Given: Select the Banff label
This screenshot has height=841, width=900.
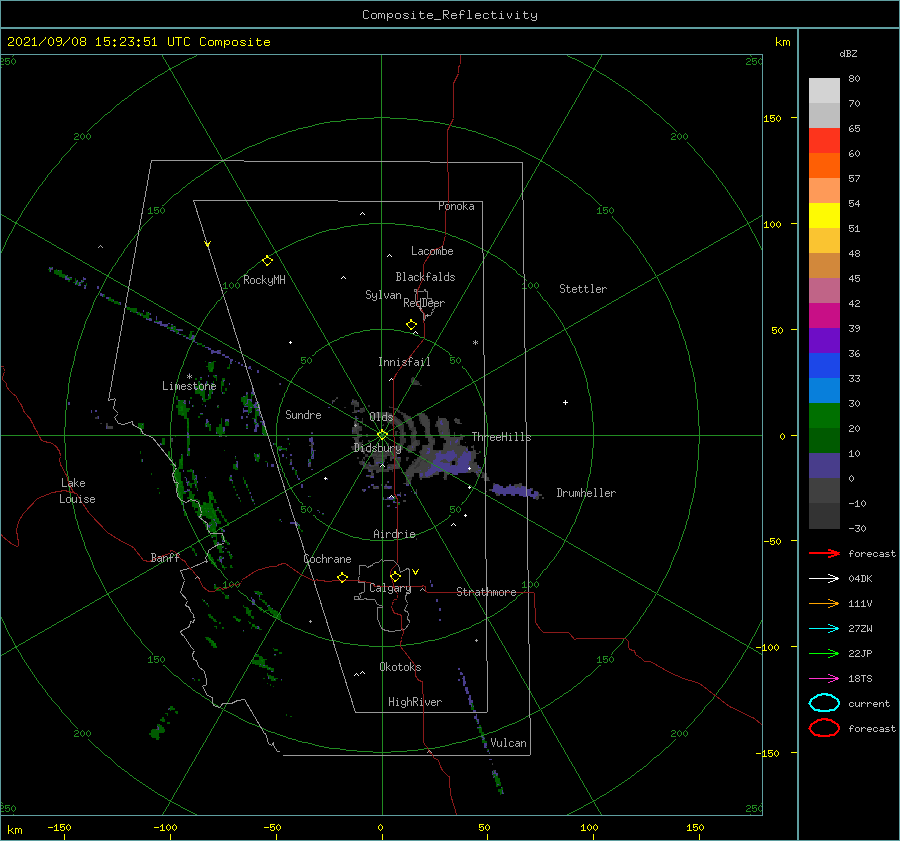Looking at the screenshot, I should pyautogui.click(x=165, y=557).
